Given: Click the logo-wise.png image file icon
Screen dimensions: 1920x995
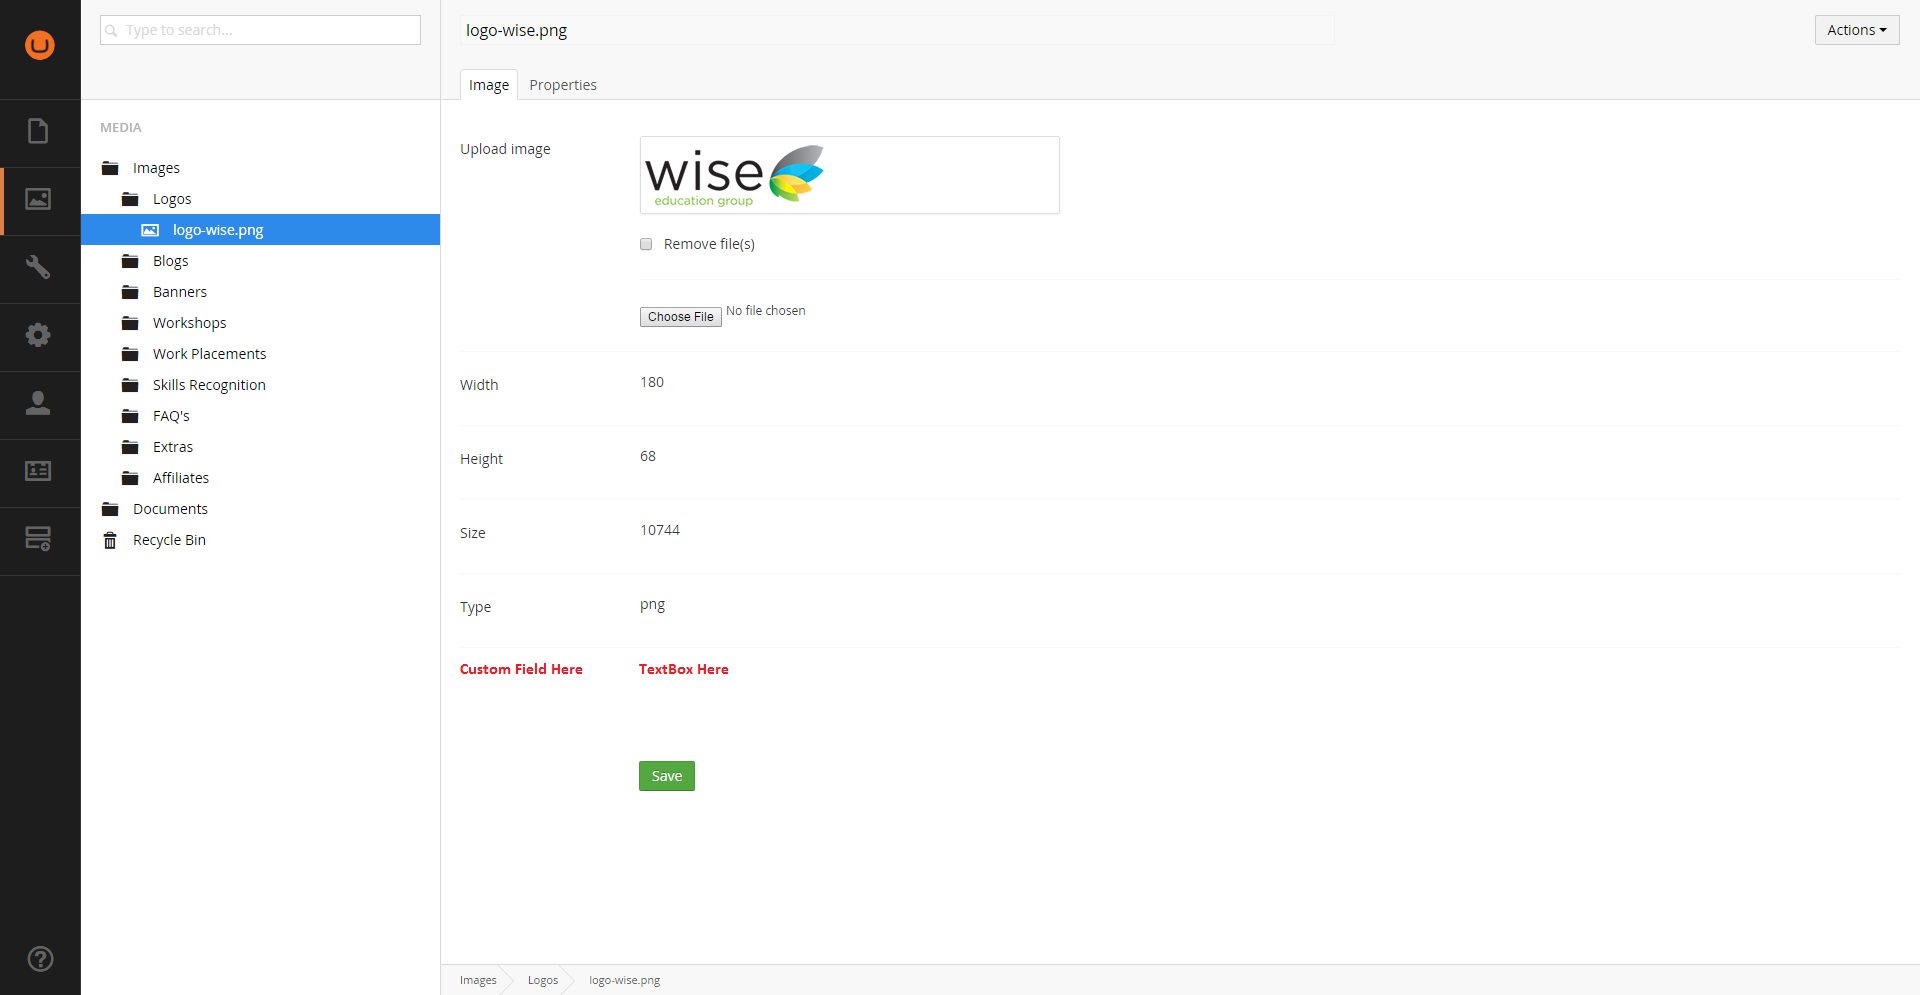Looking at the screenshot, I should click(150, 230).
